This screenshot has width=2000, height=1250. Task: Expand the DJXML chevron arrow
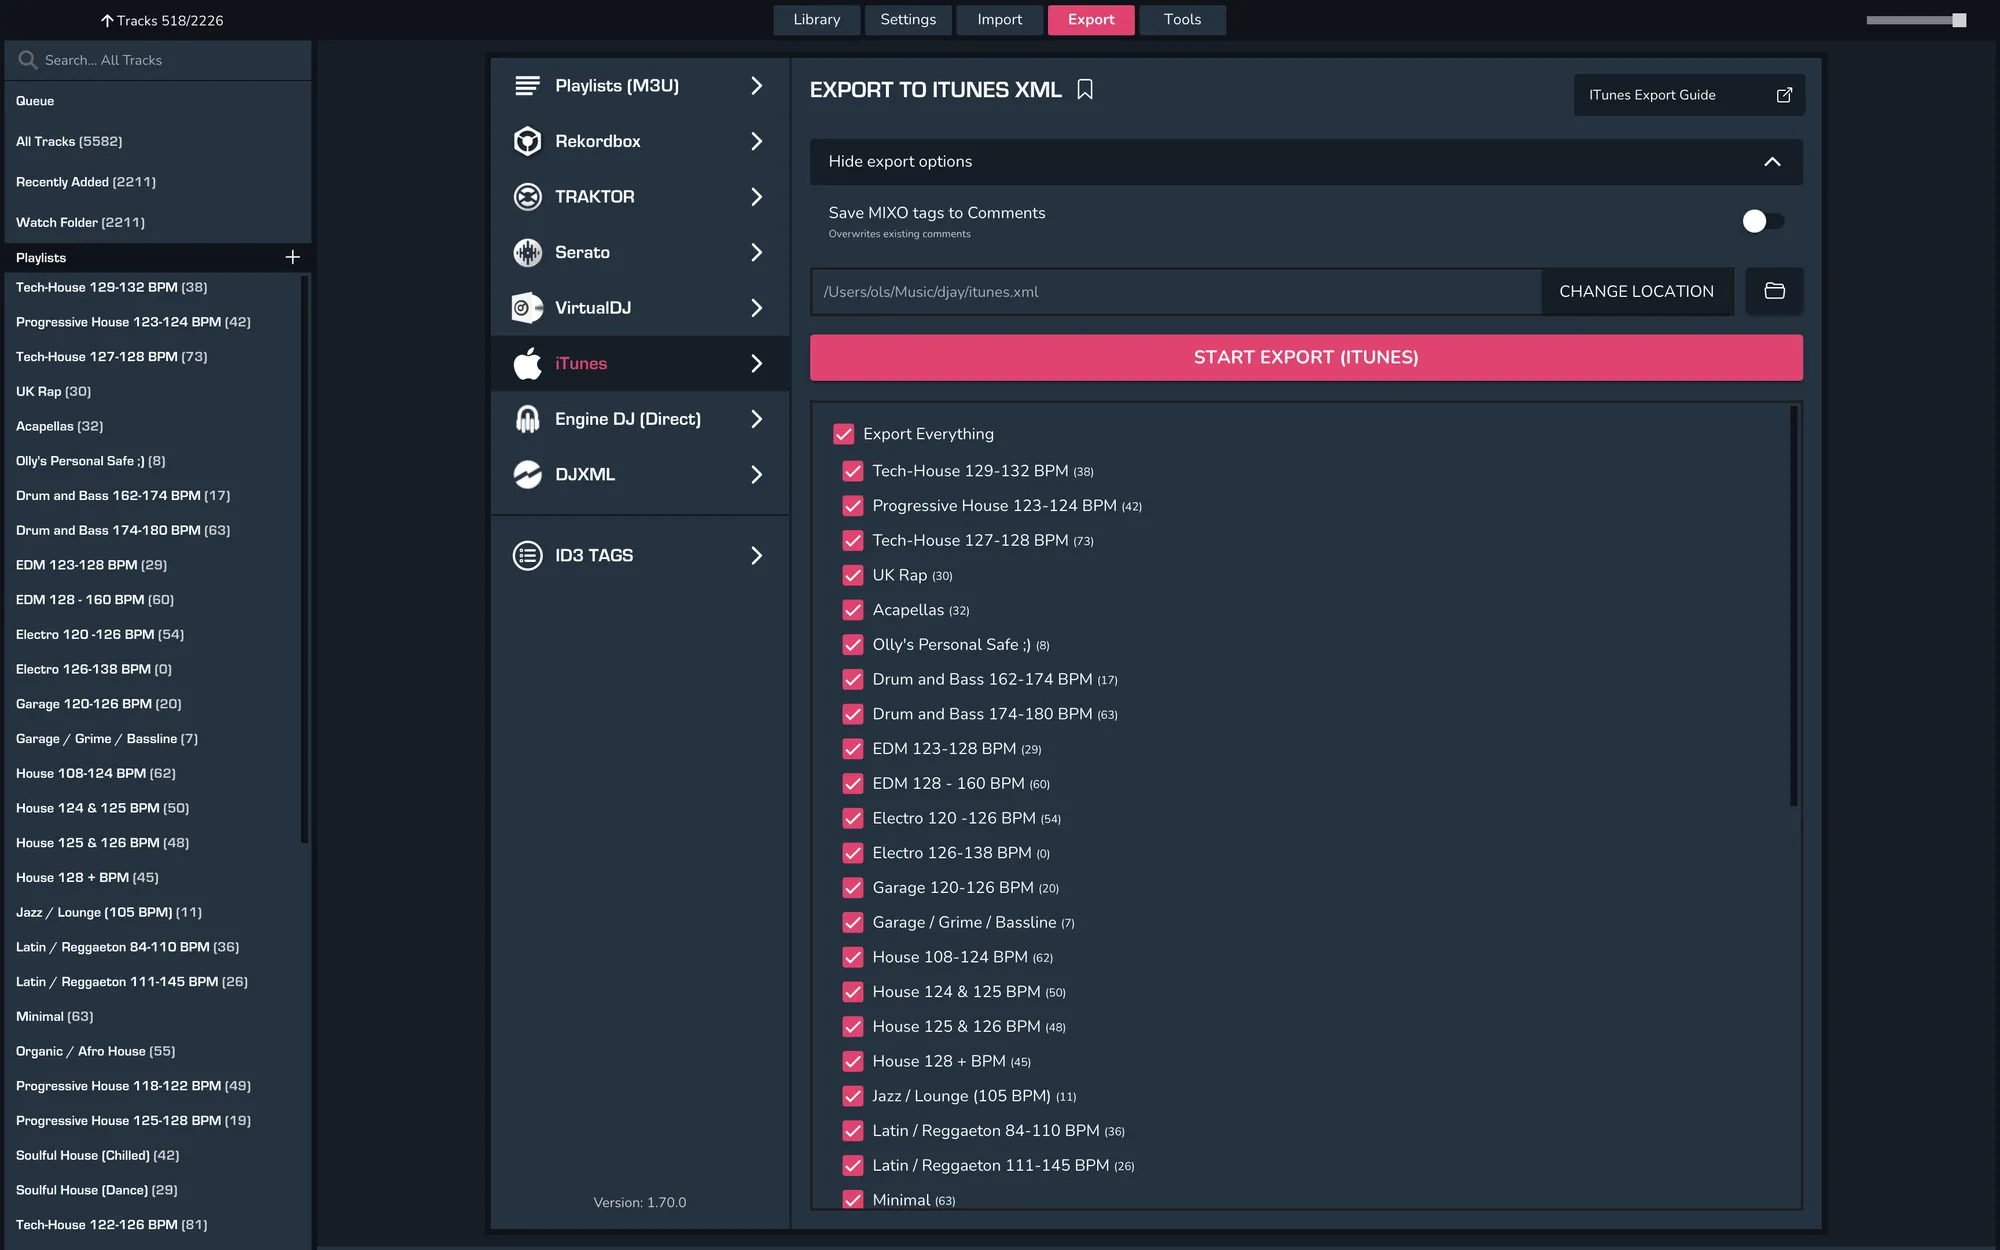click(x=756, y=475)
